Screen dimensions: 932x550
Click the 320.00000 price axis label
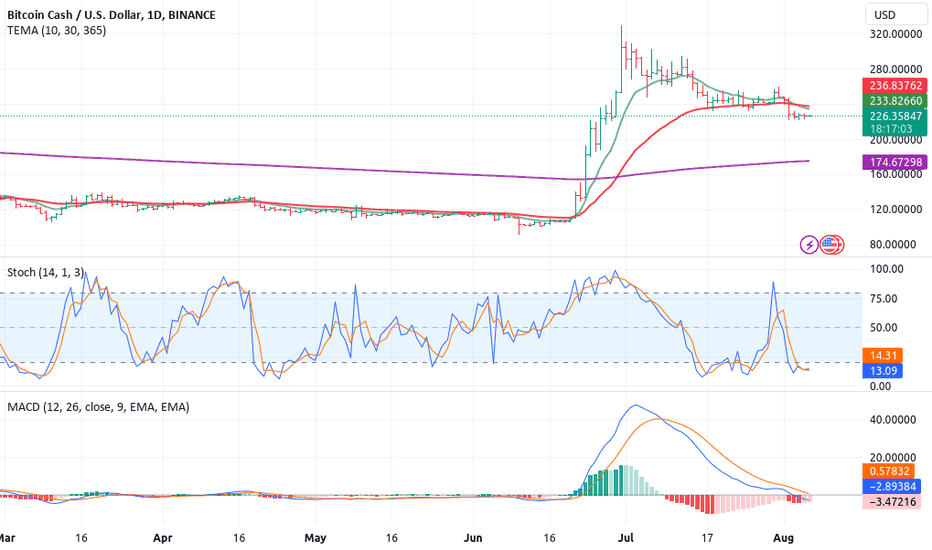point(896,34)
